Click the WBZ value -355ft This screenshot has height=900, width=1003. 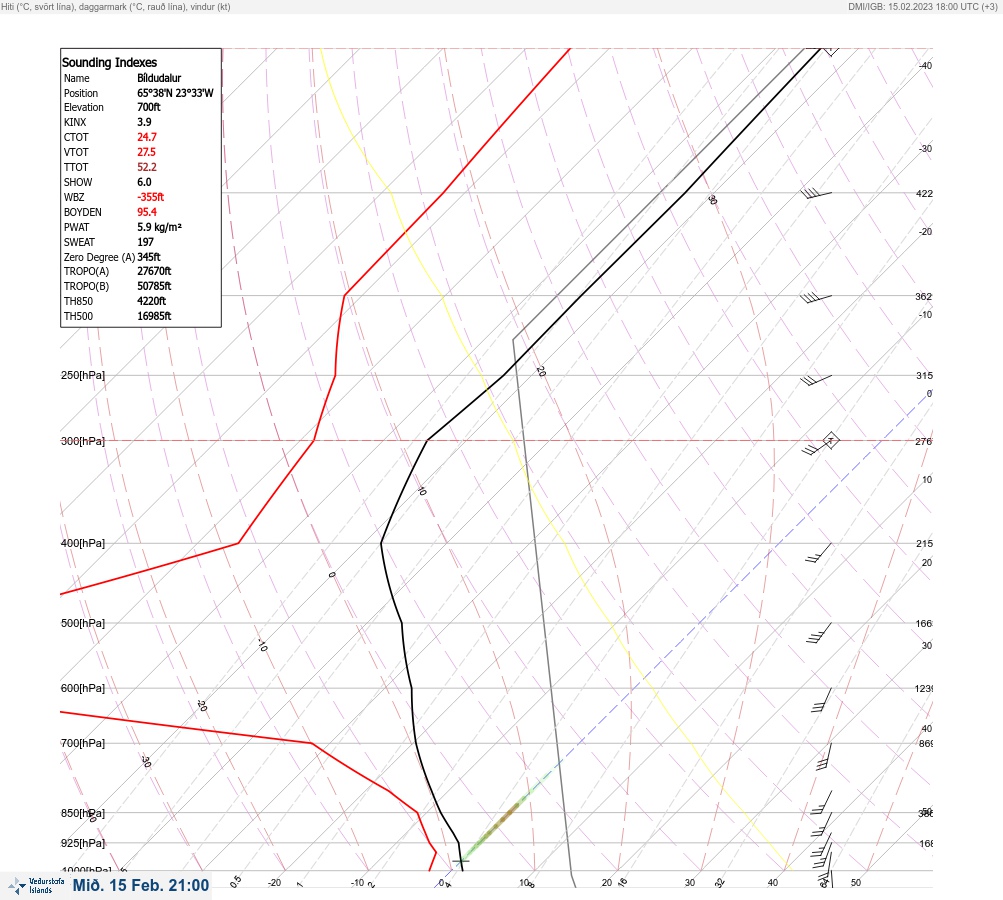tap(150, 197)
